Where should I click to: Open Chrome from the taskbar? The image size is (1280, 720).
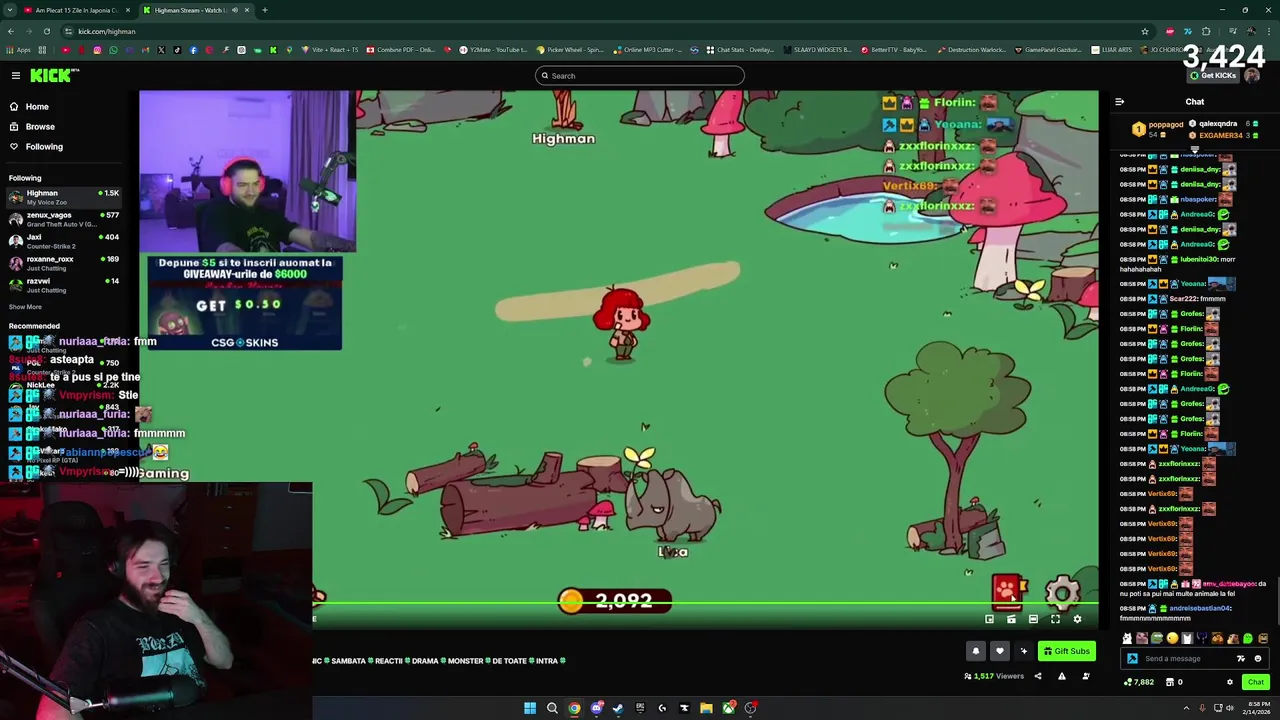pos(574,708)
